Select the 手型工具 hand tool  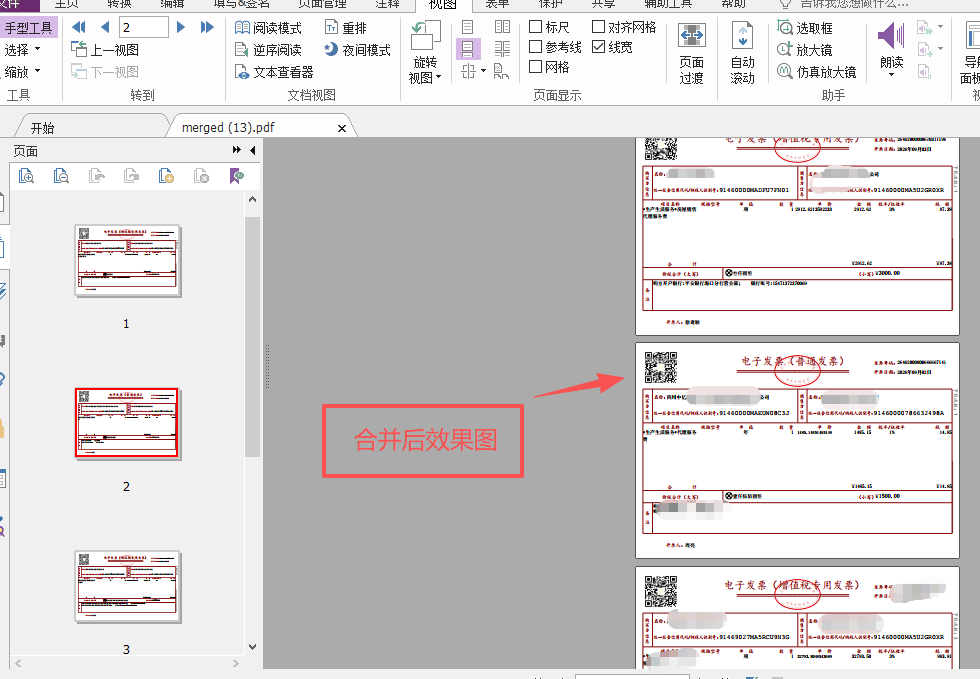(x=29, y=28)
